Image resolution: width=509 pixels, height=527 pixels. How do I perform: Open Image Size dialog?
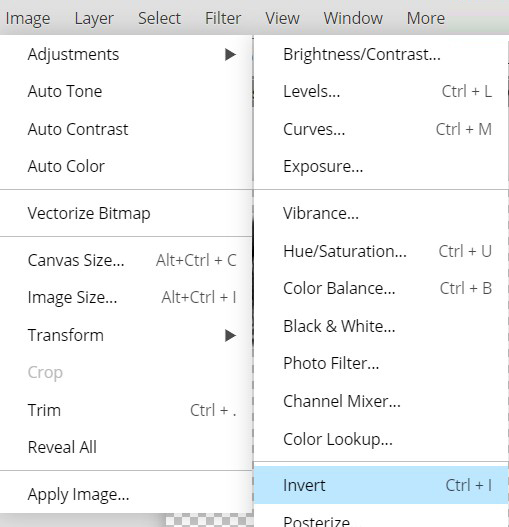126,297
